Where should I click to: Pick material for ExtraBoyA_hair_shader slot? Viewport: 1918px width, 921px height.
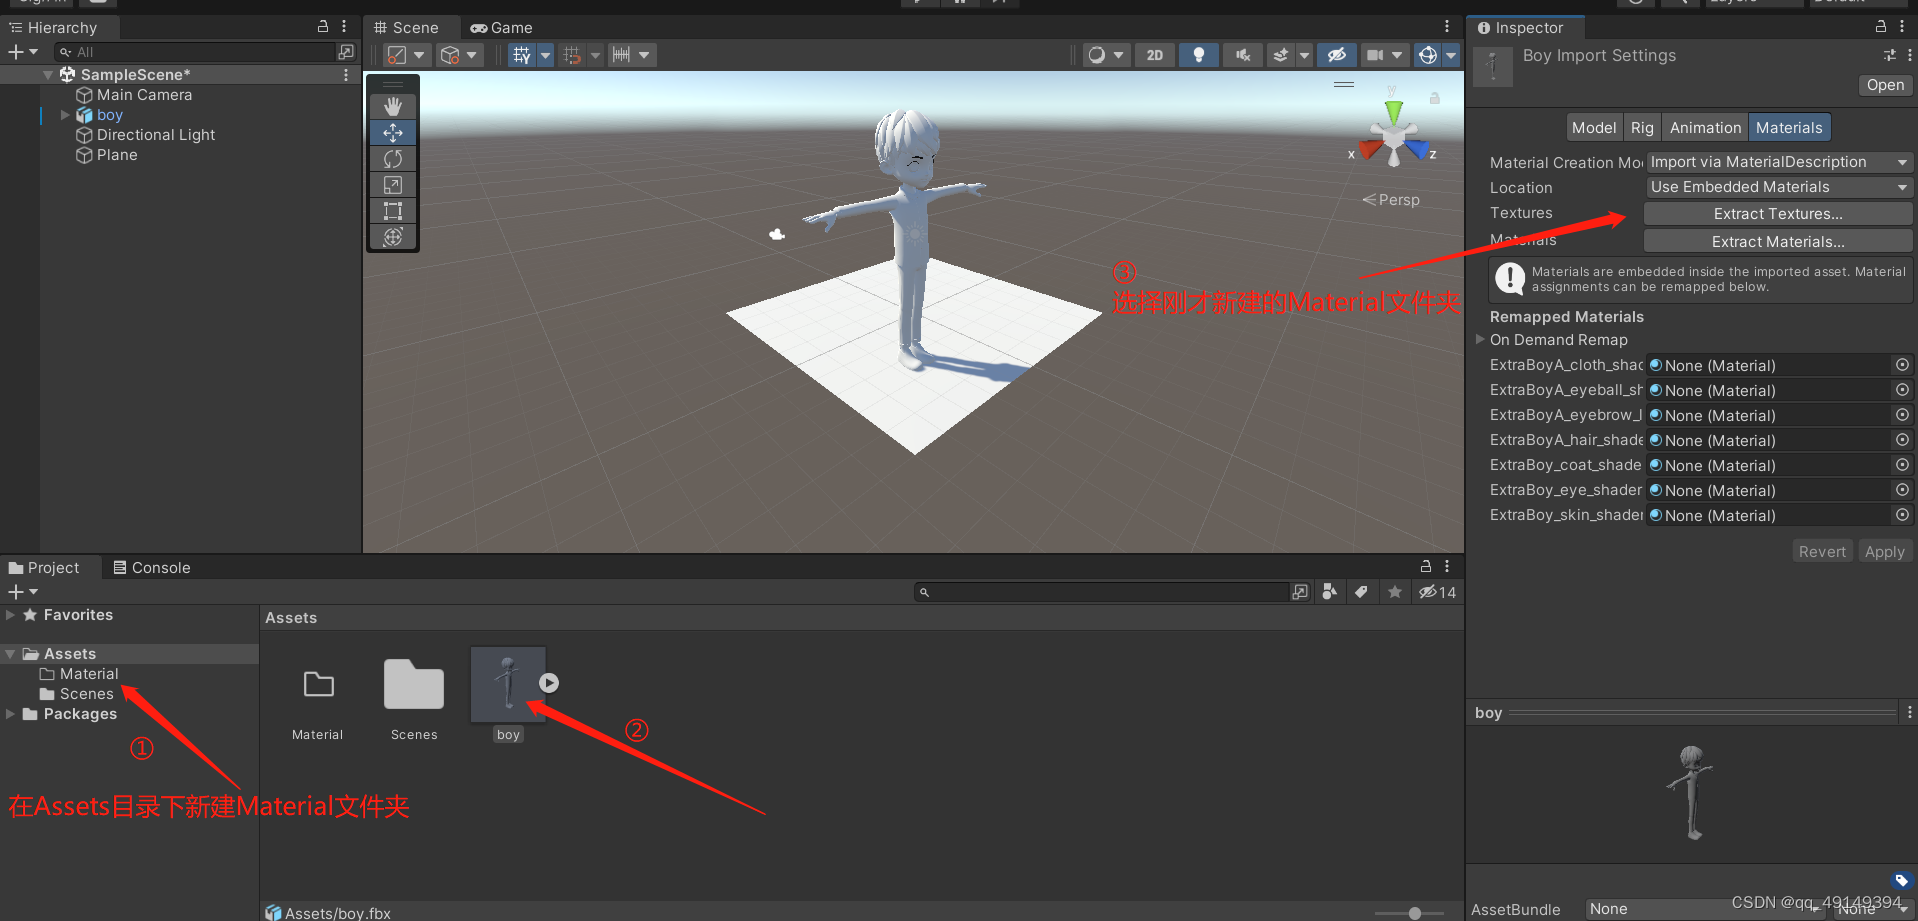tap(1902, 440)
